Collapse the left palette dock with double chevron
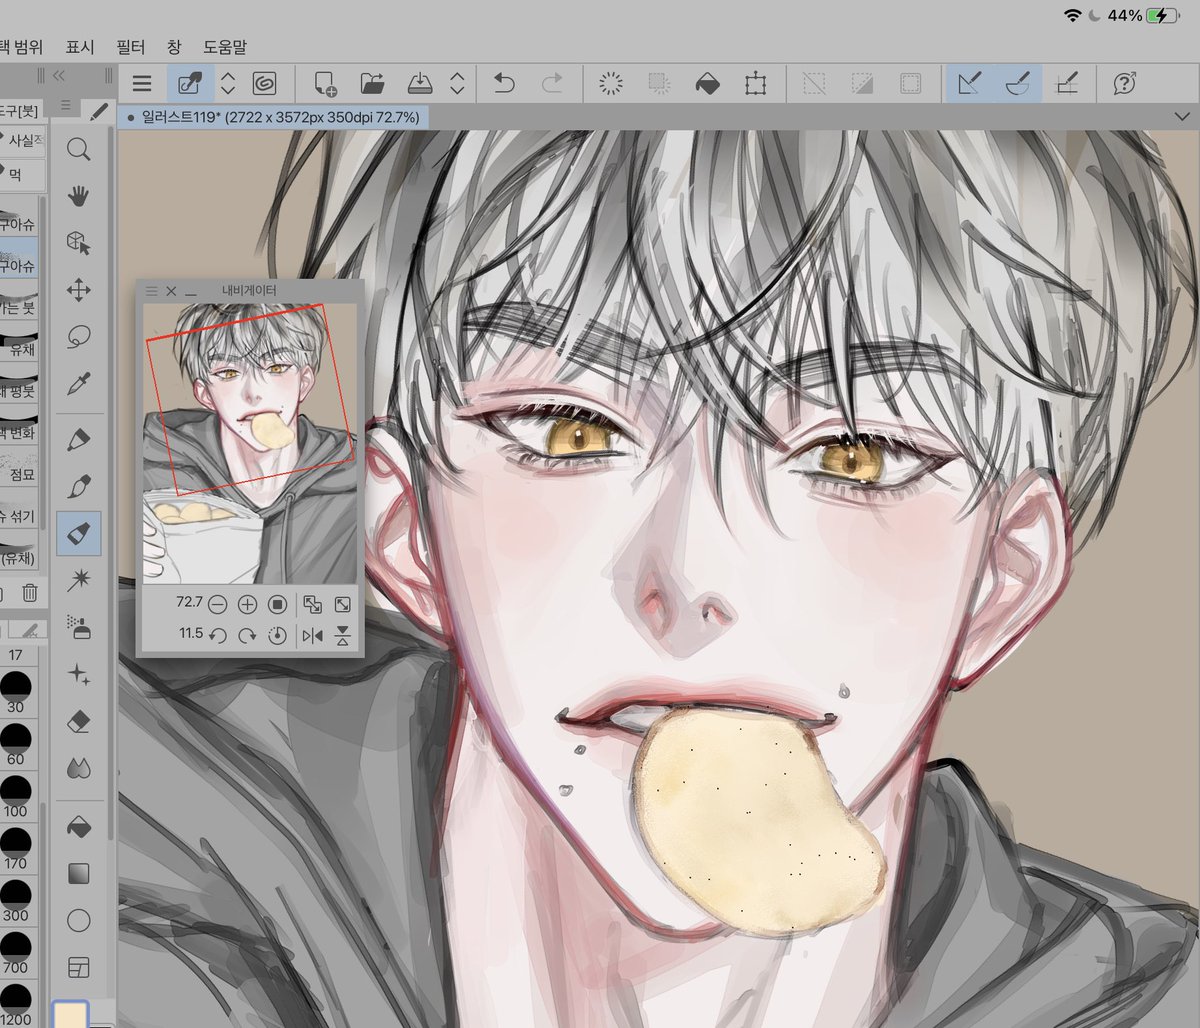The image size is (1200, 1028). click(59, 75)
